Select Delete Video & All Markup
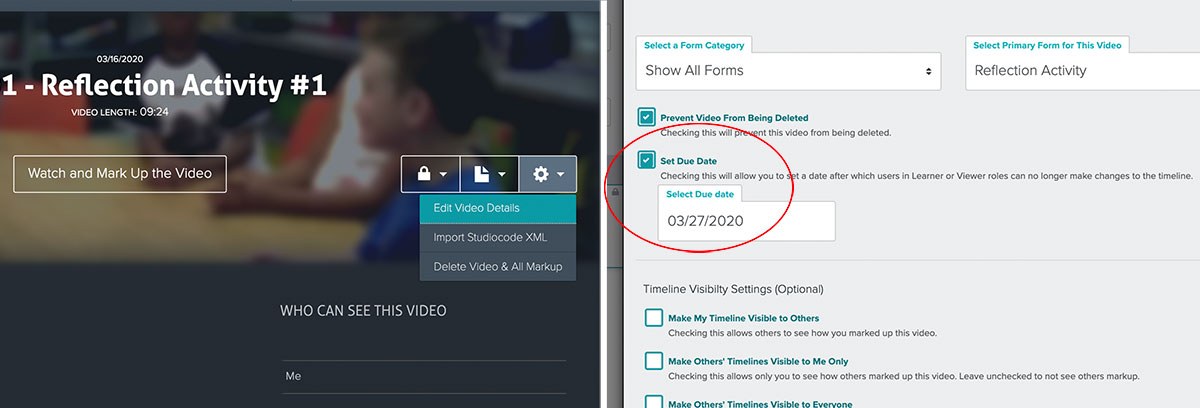The width and height of the screenshot is (1200, 408). 498,267
